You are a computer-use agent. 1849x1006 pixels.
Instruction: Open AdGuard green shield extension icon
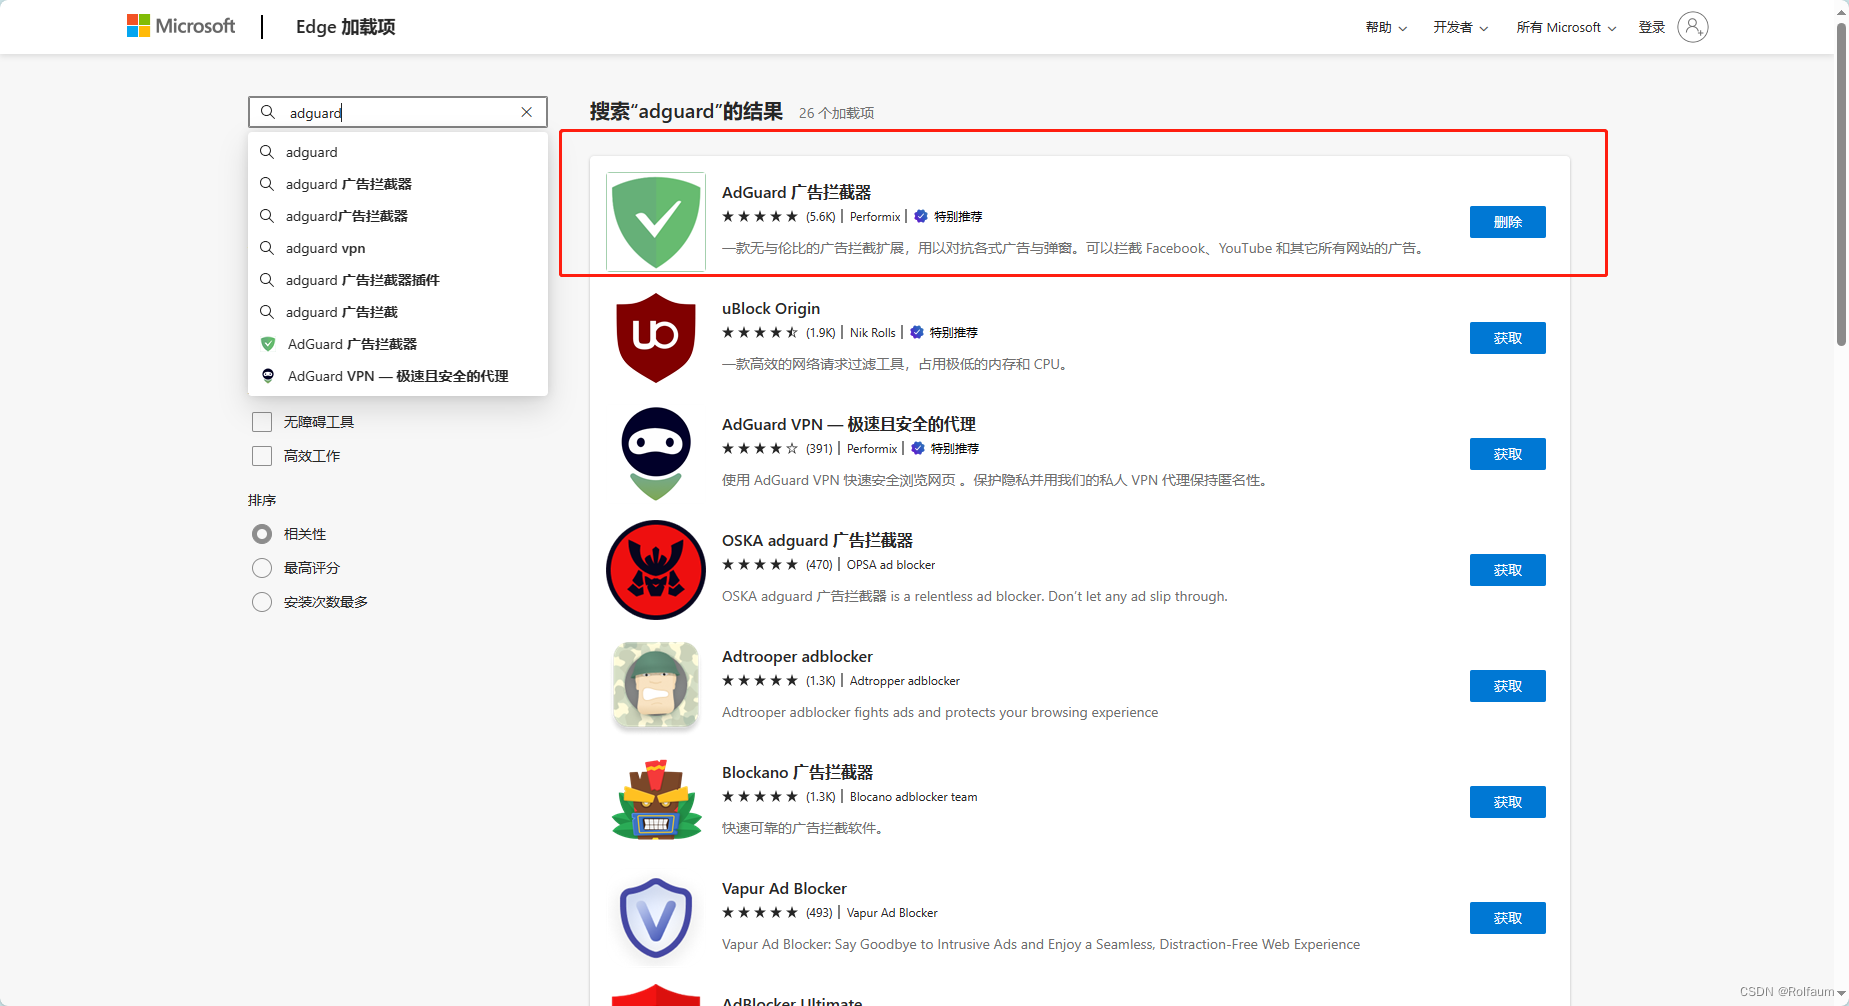(656, 222)
